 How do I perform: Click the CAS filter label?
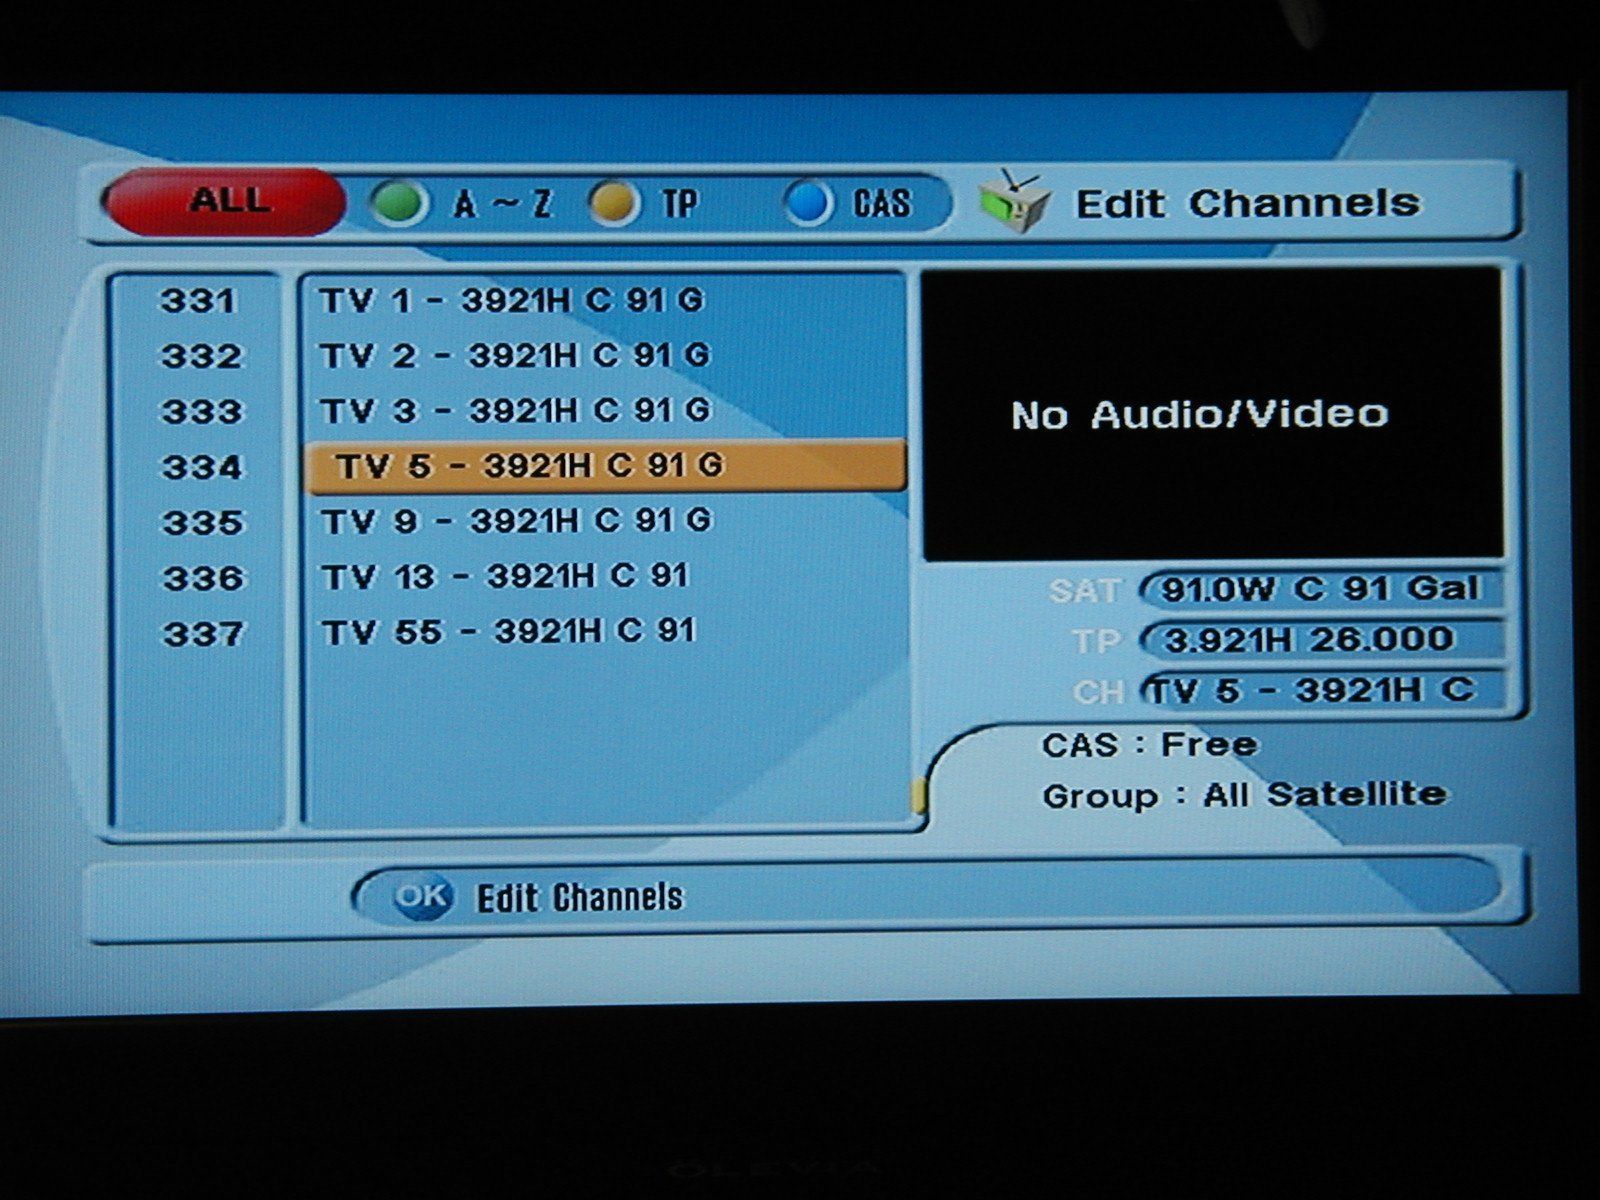pos(882,204)
